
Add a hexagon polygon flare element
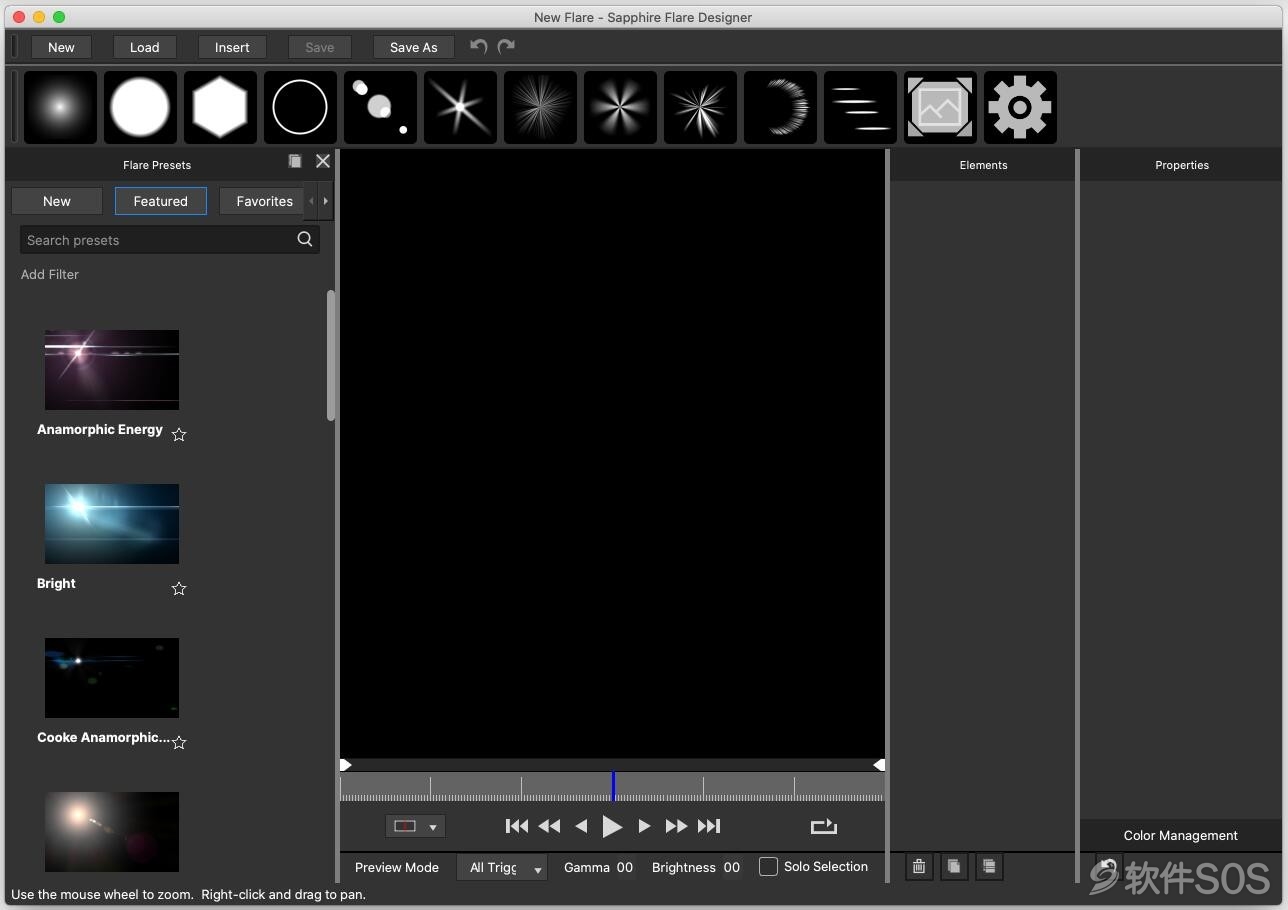[x=220, y=107]
